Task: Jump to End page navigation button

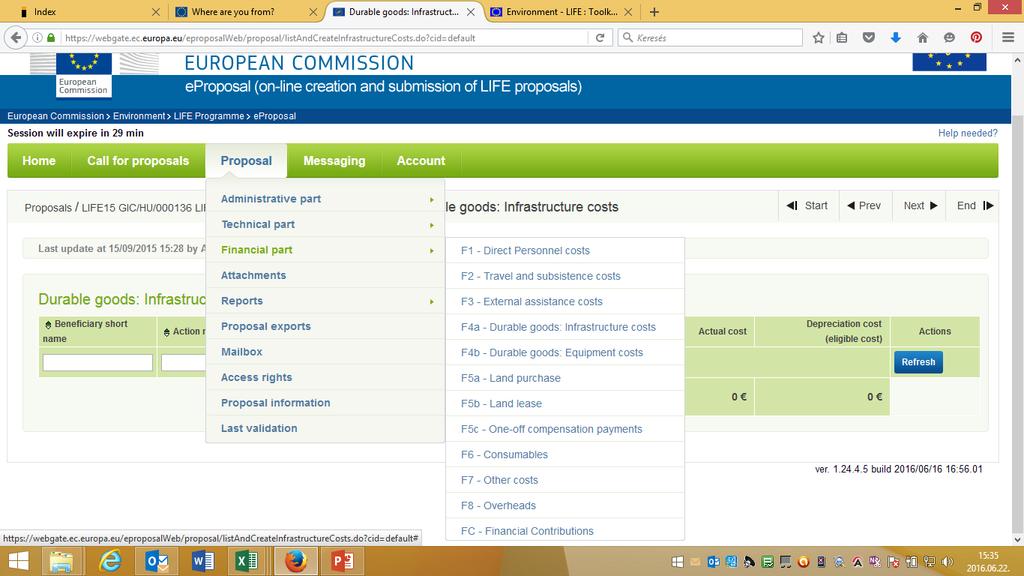Action: tap(974, 206)
